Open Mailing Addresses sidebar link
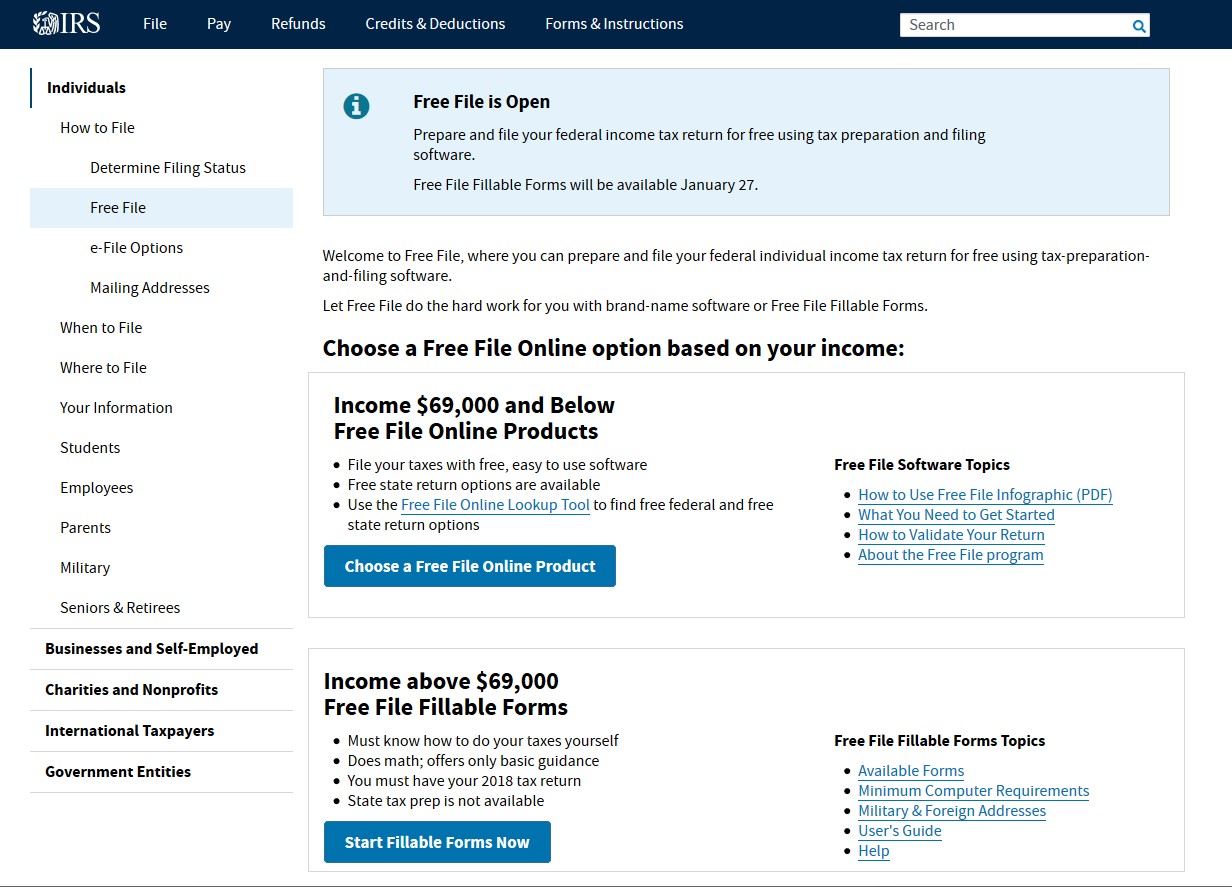1232x887 pixels. 150,288
